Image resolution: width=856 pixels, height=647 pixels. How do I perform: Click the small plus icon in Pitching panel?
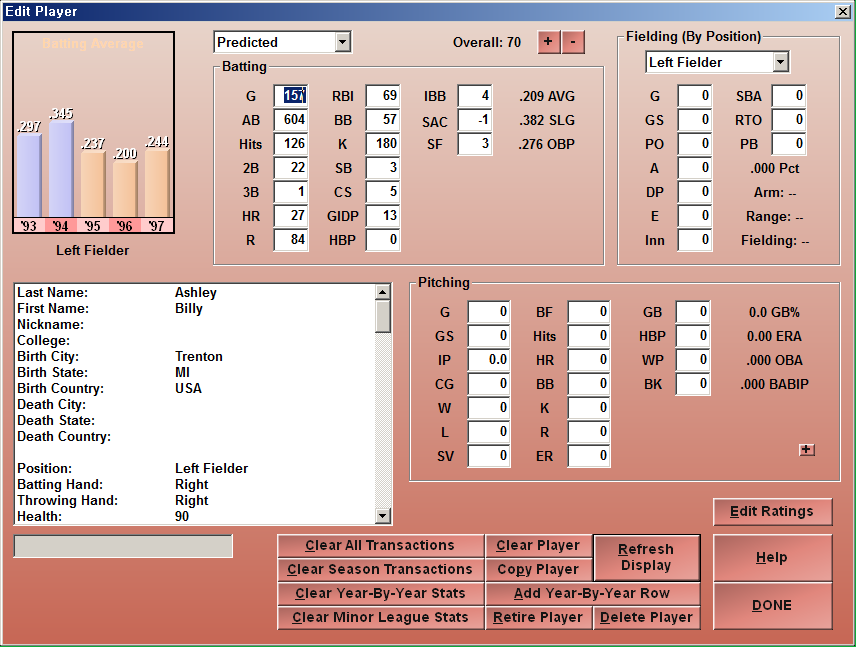coord(807,450)
